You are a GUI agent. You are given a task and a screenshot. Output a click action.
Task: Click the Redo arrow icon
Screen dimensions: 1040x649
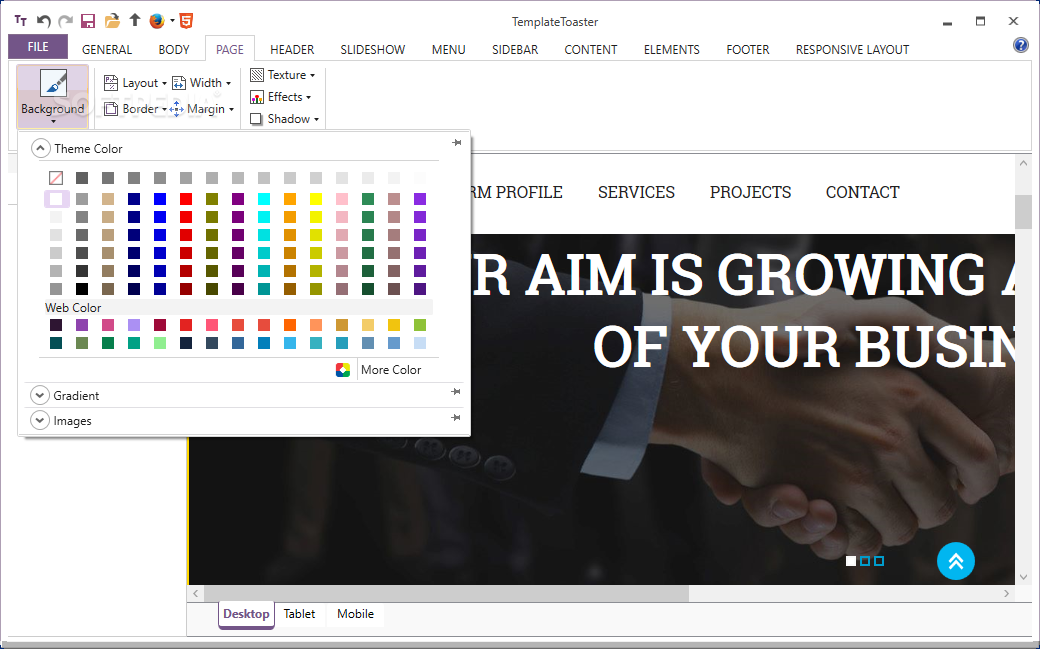[x=65, y=21]
